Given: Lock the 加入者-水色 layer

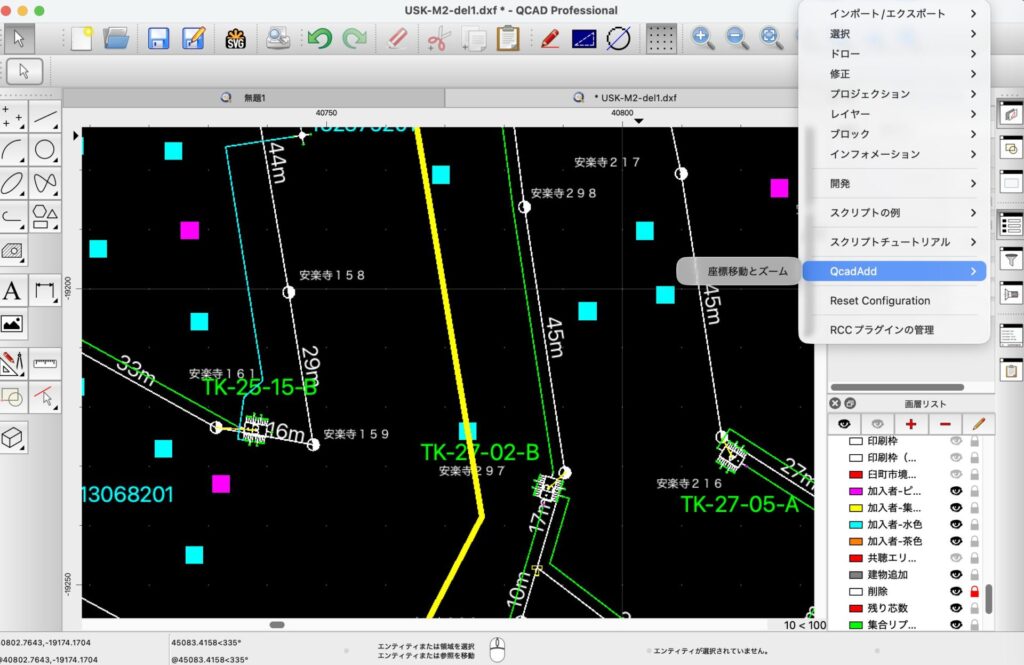Looking at the screenshot, I should tap(974, 525).
